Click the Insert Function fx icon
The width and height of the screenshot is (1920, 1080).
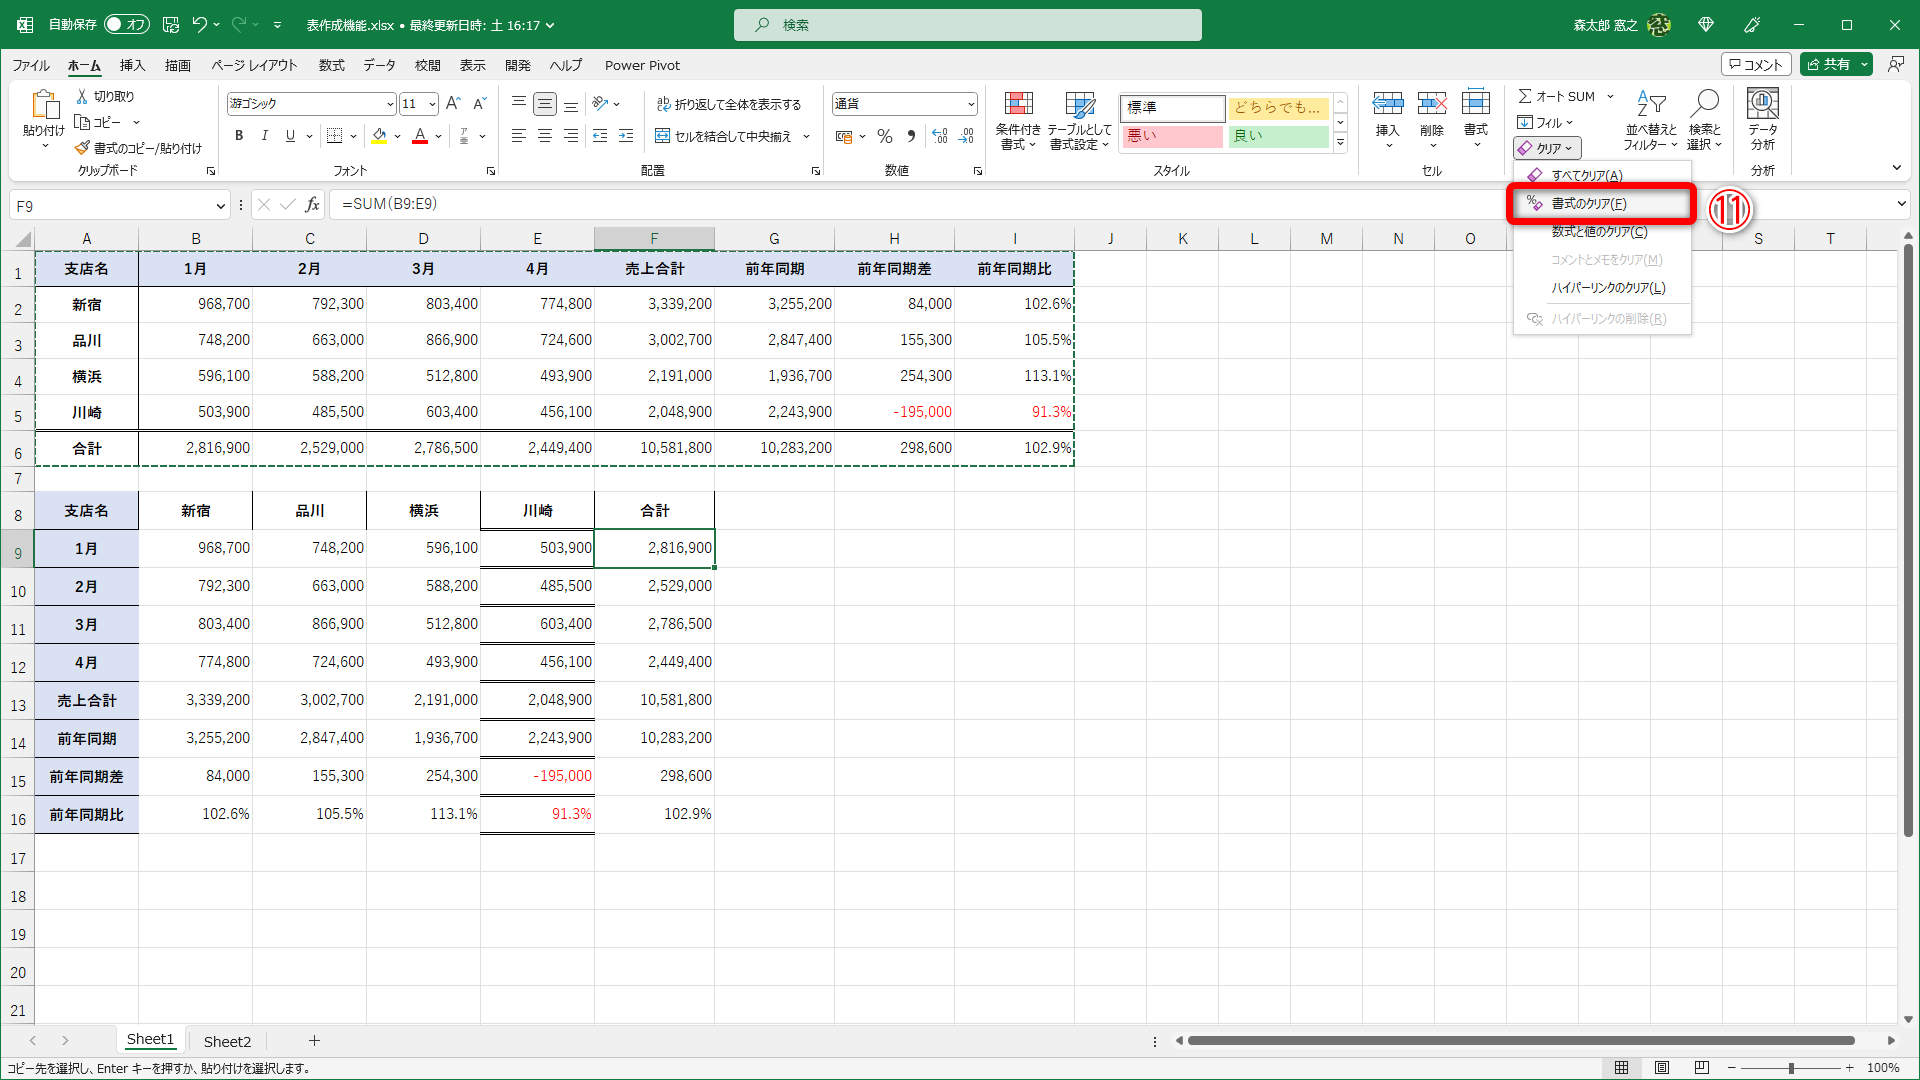(312, 205)
